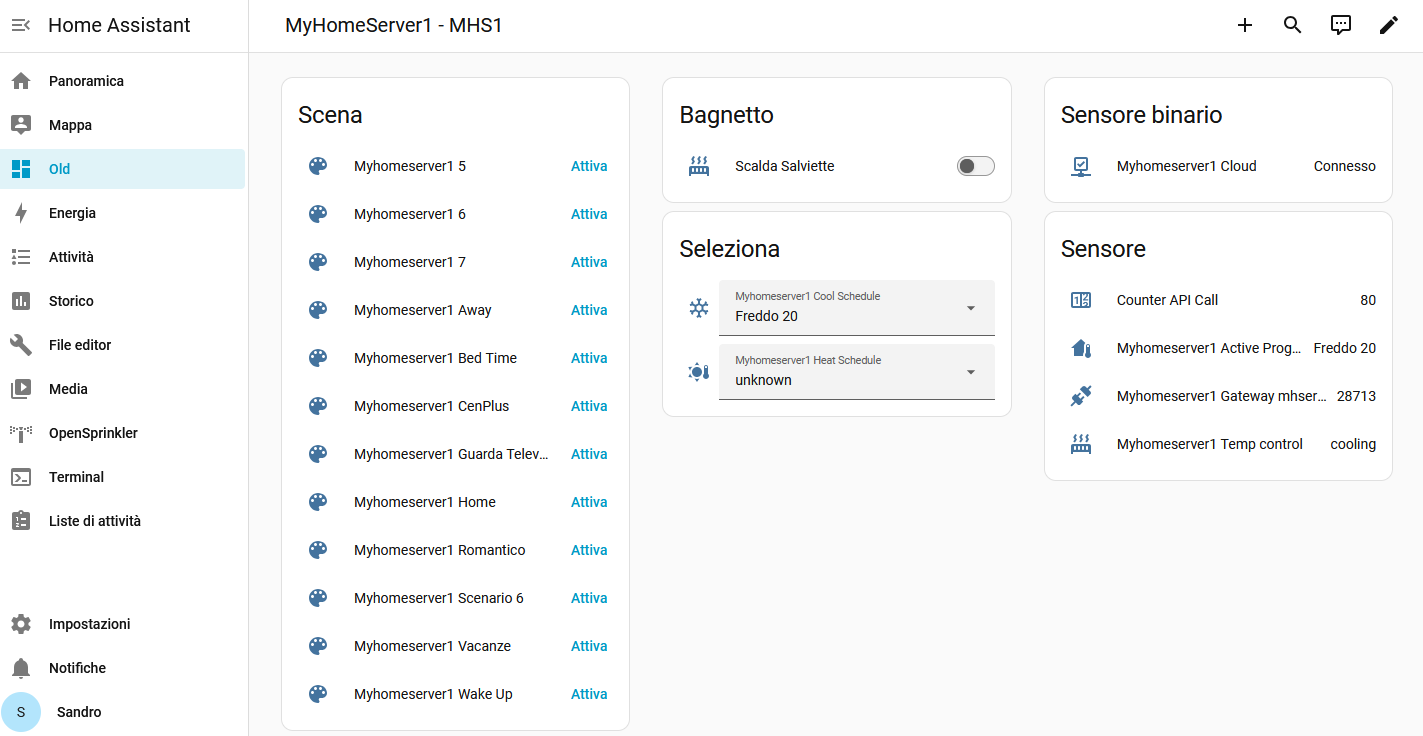Open Notifiche in the sidebar
Viewport: 1423px width, 736px height.
pos(124,668)
